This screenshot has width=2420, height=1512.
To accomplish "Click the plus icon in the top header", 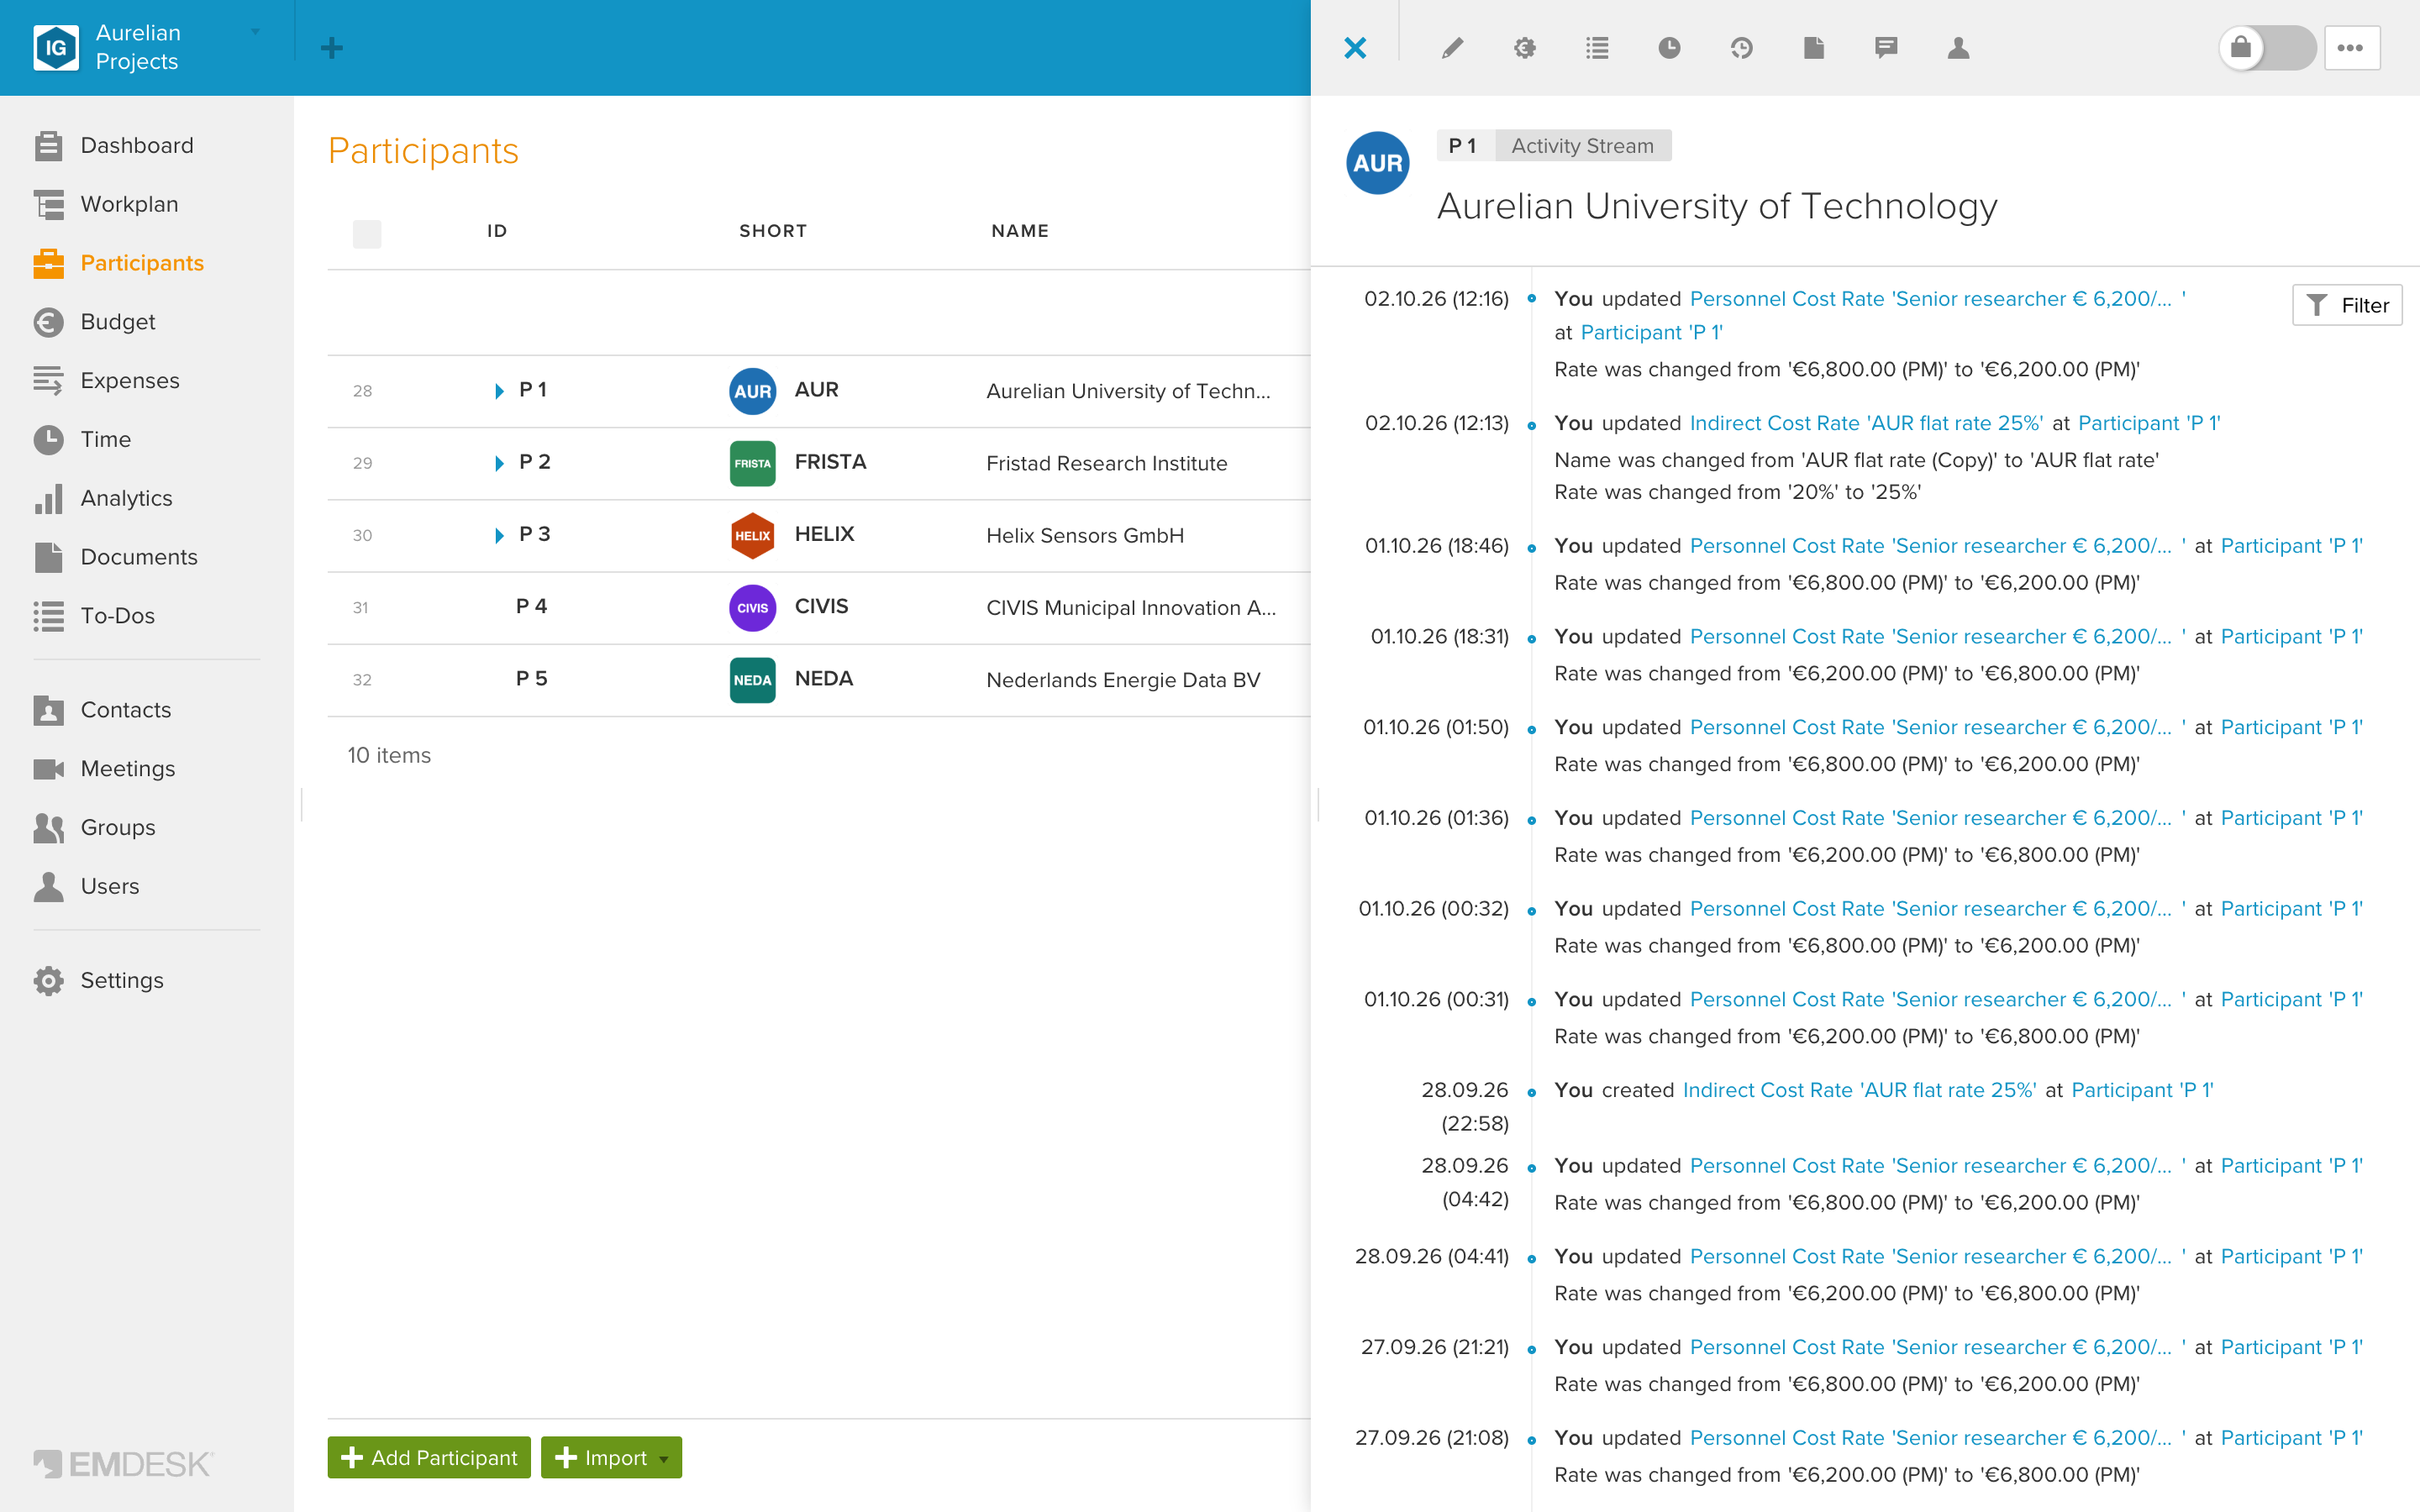I will 332,48.
